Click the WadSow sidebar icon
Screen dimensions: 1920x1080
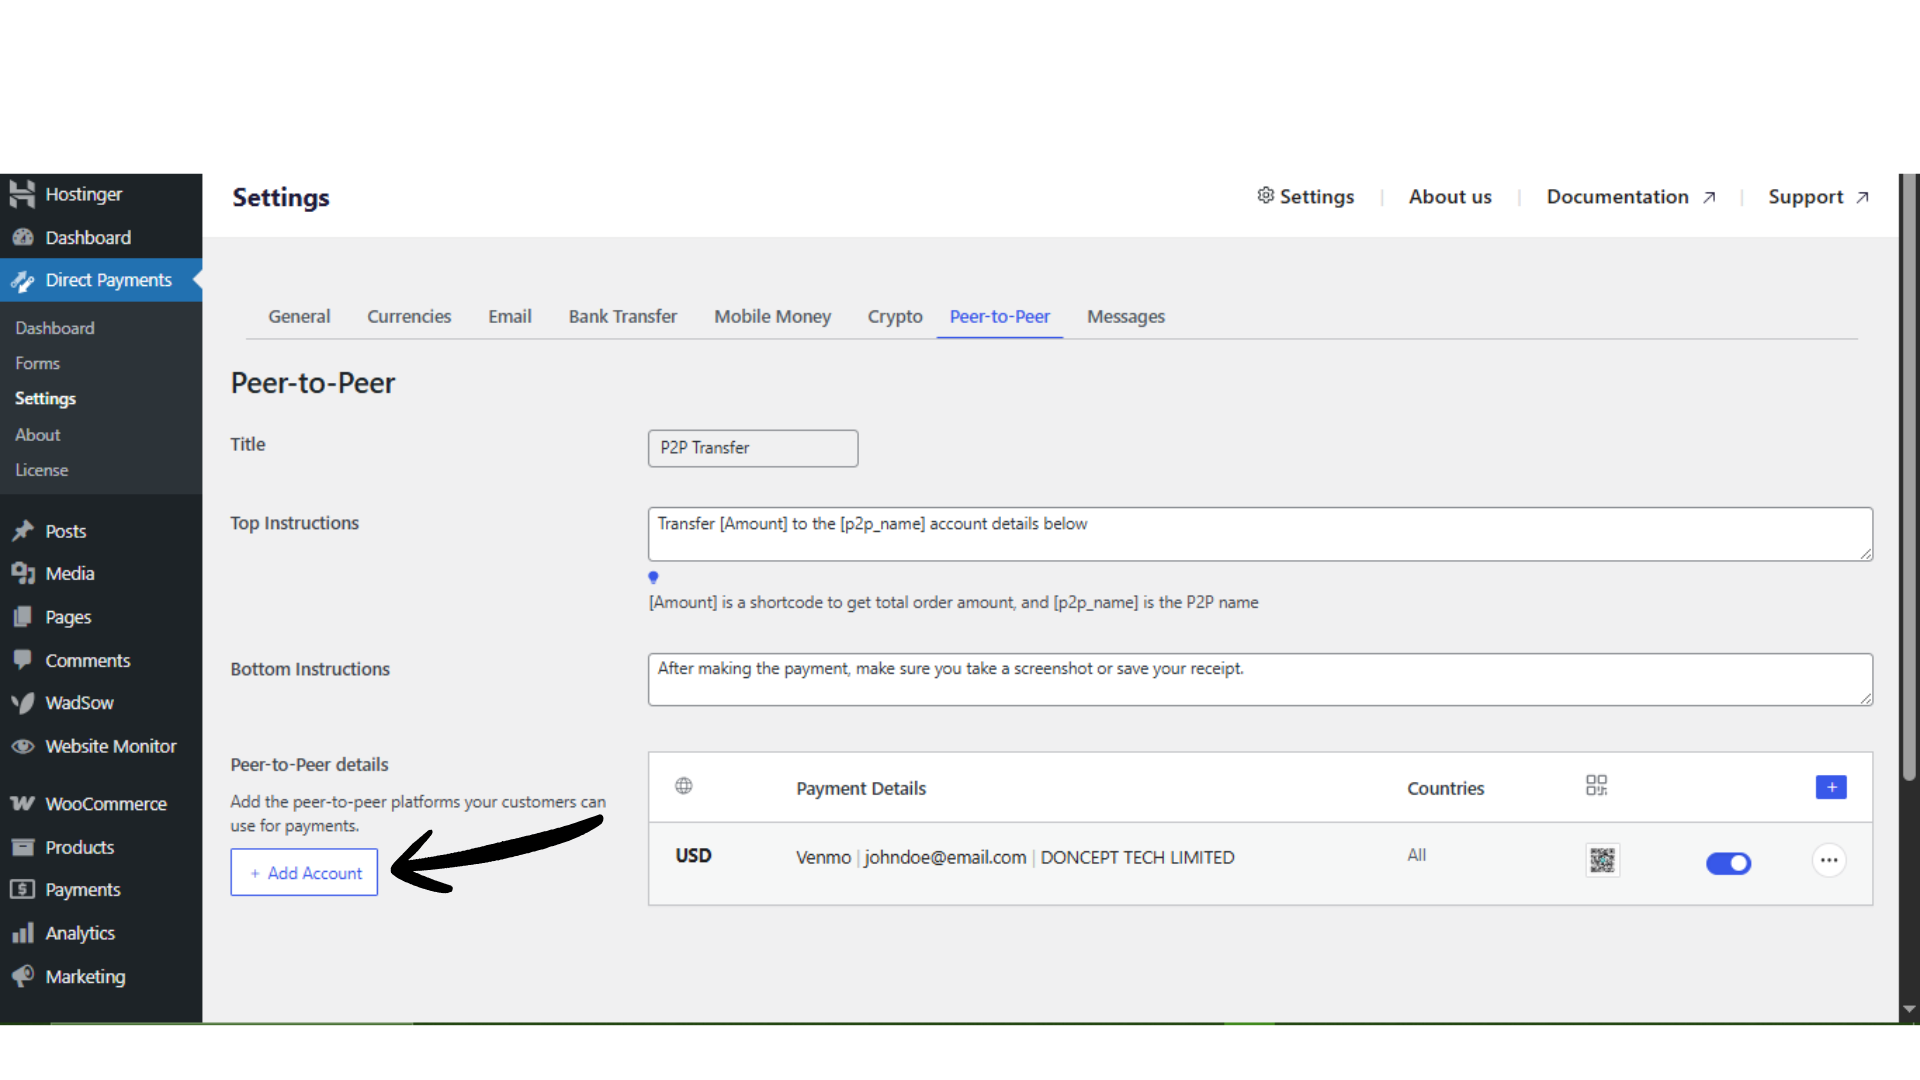point(23,703)
